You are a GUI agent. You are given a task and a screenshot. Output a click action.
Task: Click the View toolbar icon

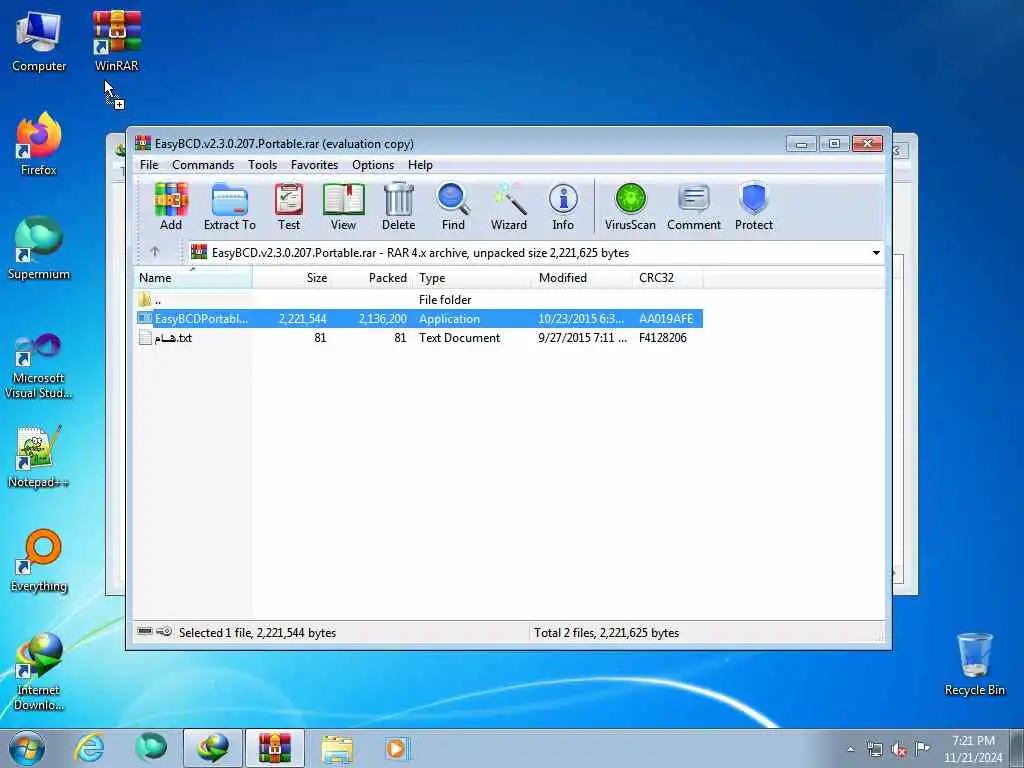344,206
